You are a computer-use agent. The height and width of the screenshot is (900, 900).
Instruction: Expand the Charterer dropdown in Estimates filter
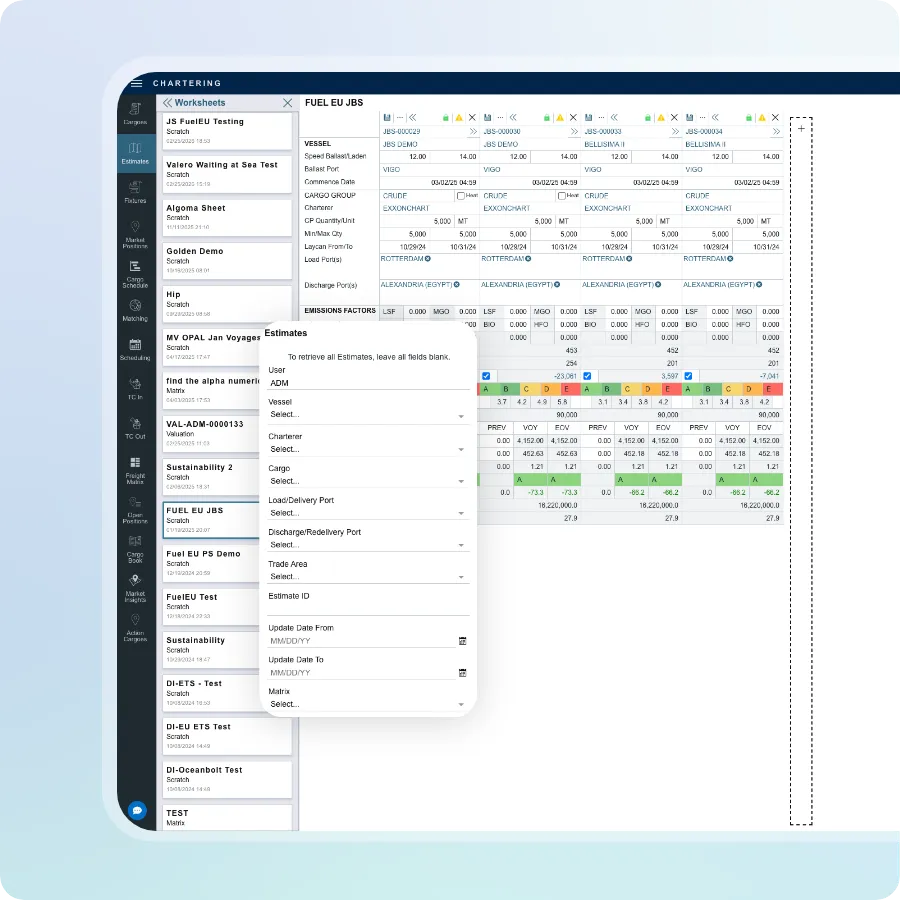tap(368, 449)
